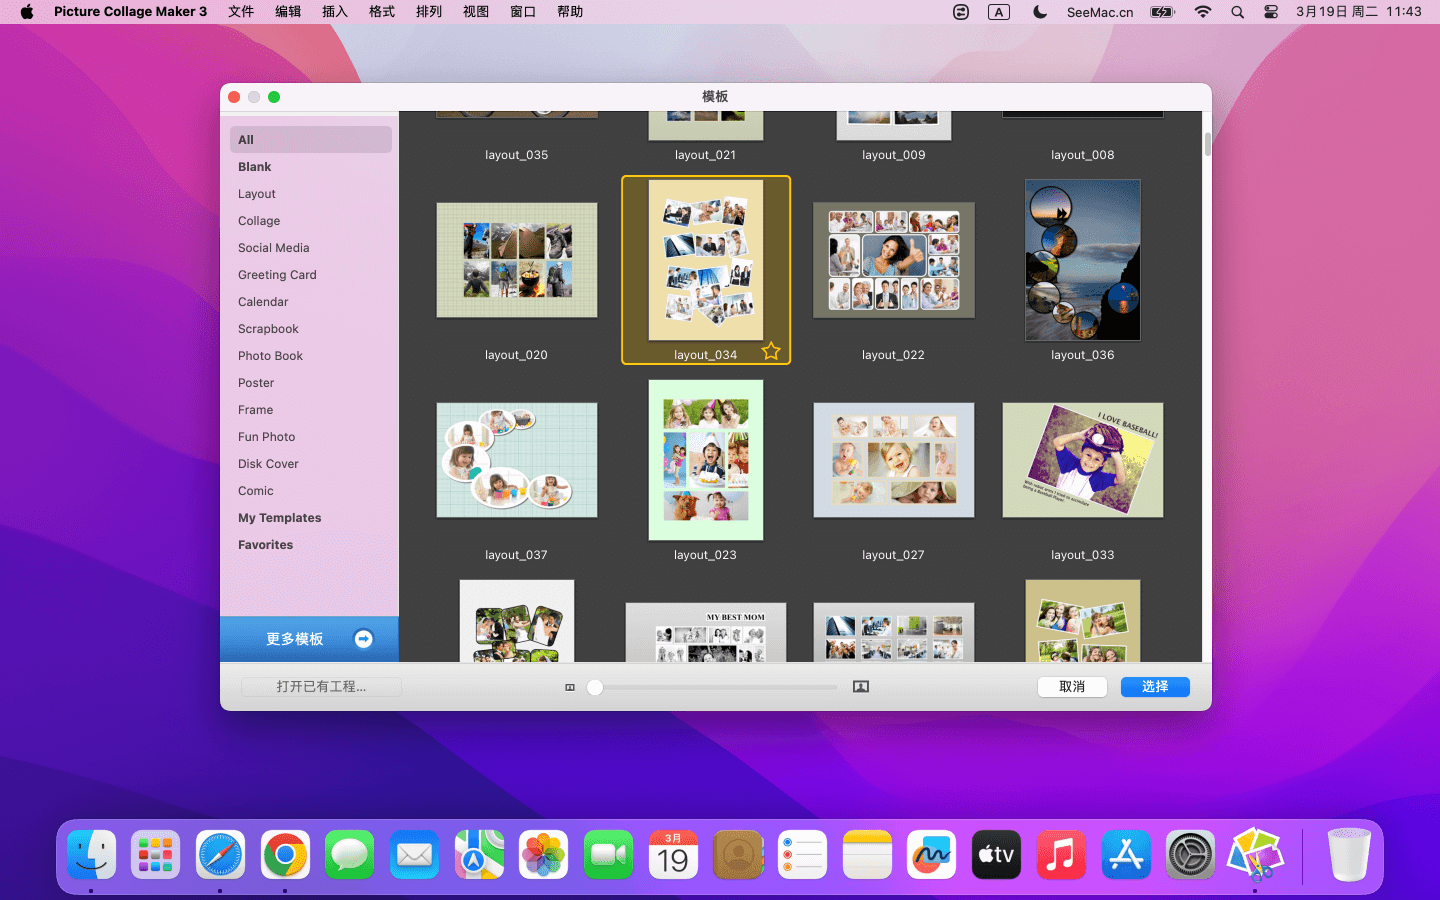Adjust the thumbnail size slider handle
The width and height of the screenshot is (1440, 900).
click(x=595, y=687)
